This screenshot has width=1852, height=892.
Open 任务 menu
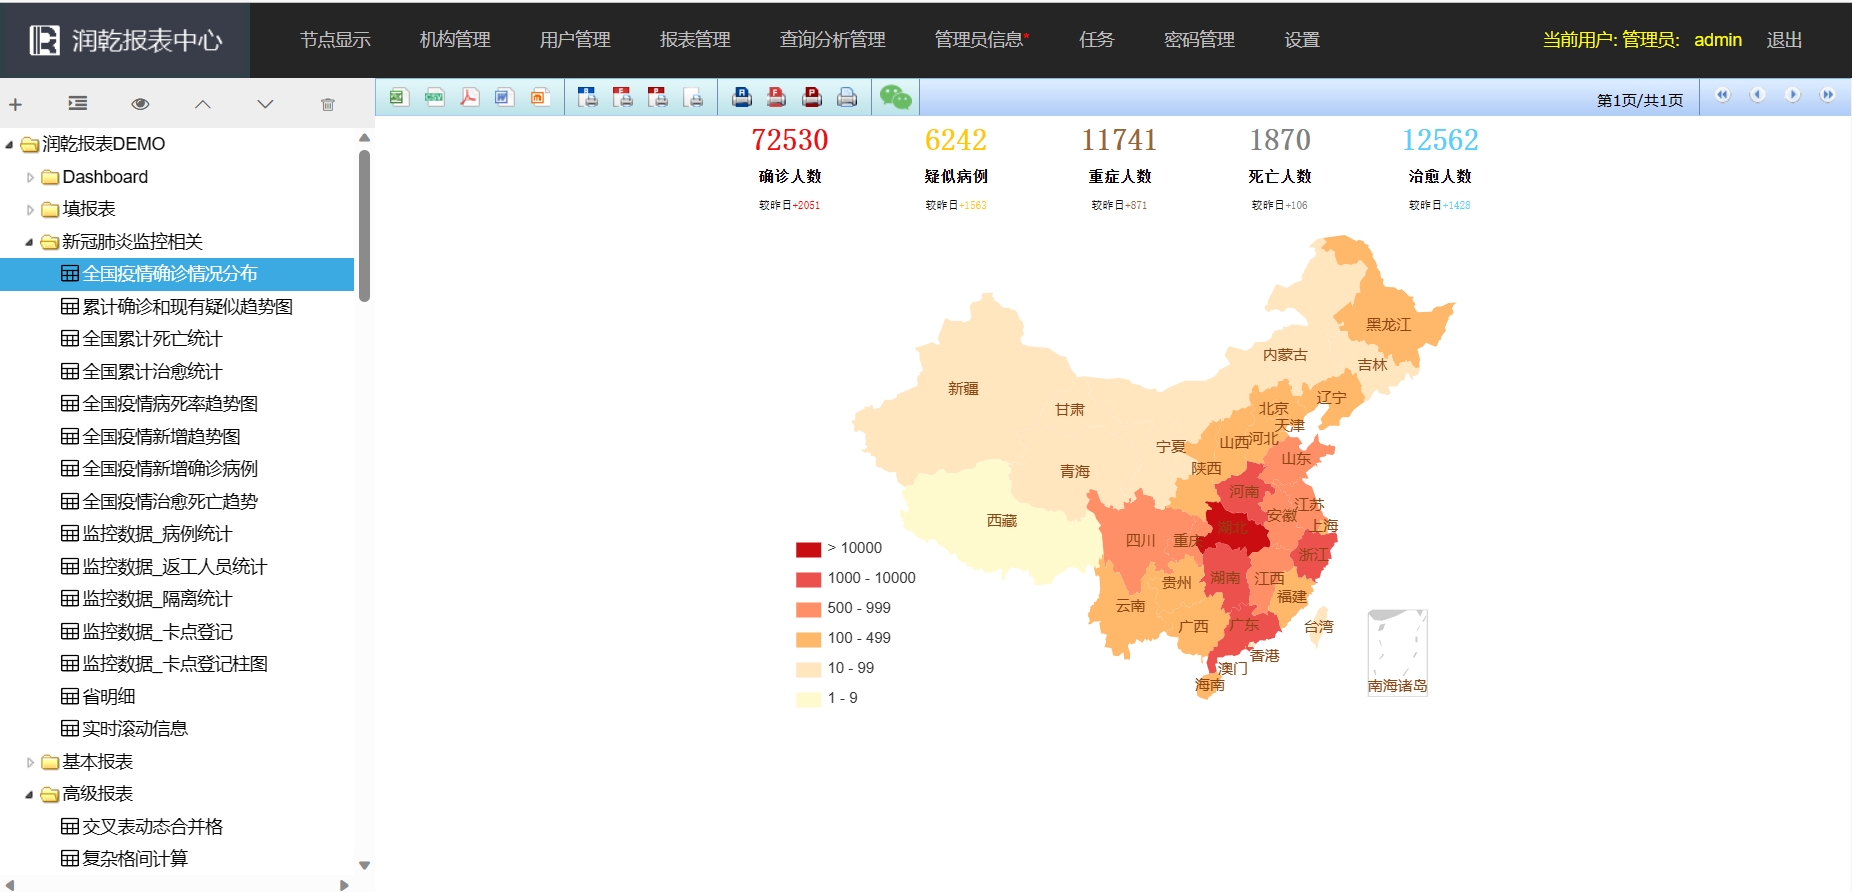1096,40
